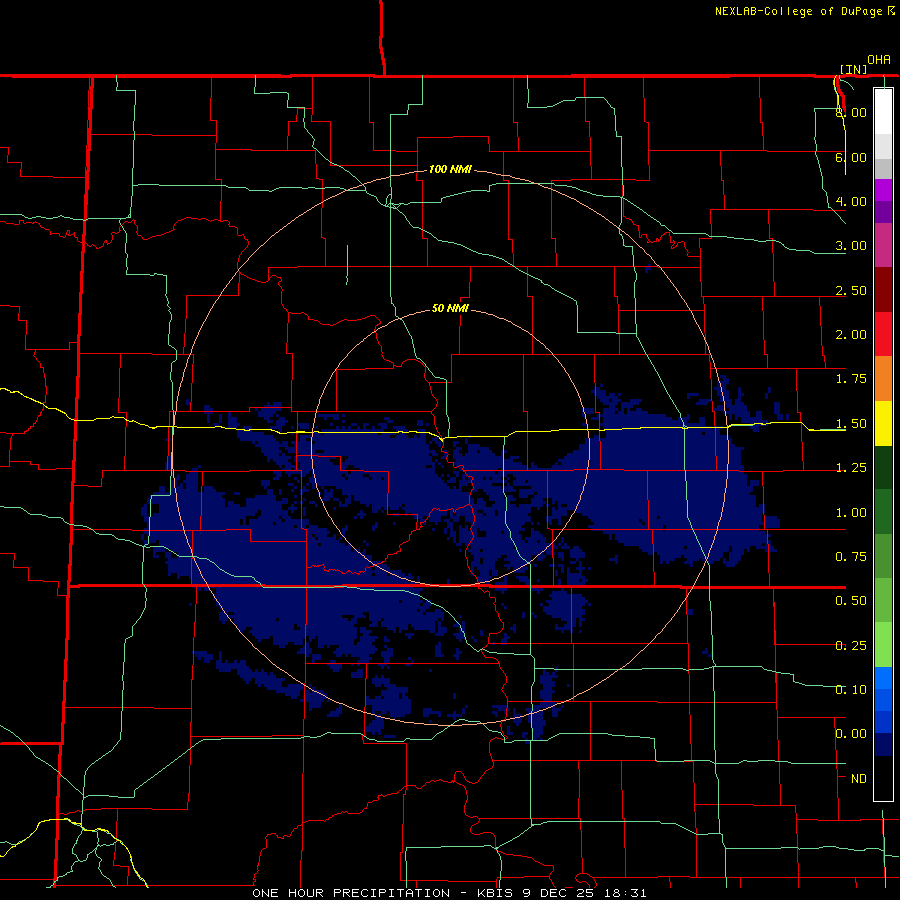Select the 1.50 scale value
900x900 pixels.
coord(851,424)
